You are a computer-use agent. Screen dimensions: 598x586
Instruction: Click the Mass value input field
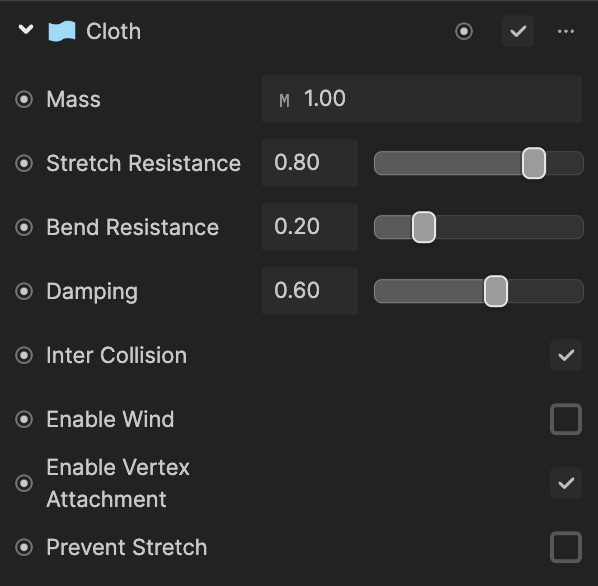(x=422, y=99)
